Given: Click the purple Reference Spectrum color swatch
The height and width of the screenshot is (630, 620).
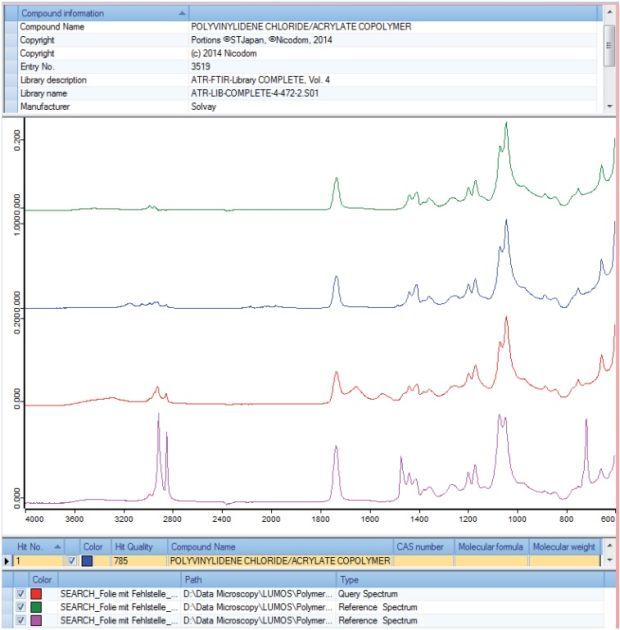Looking at the screenshot, I should [39, 620].
